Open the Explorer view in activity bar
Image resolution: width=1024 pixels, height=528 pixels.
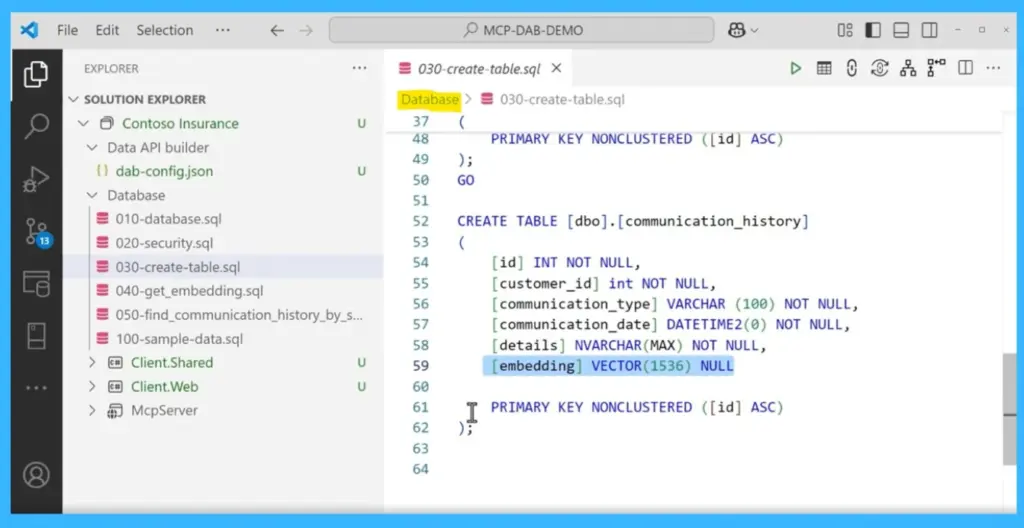click(x=36, y=74)
